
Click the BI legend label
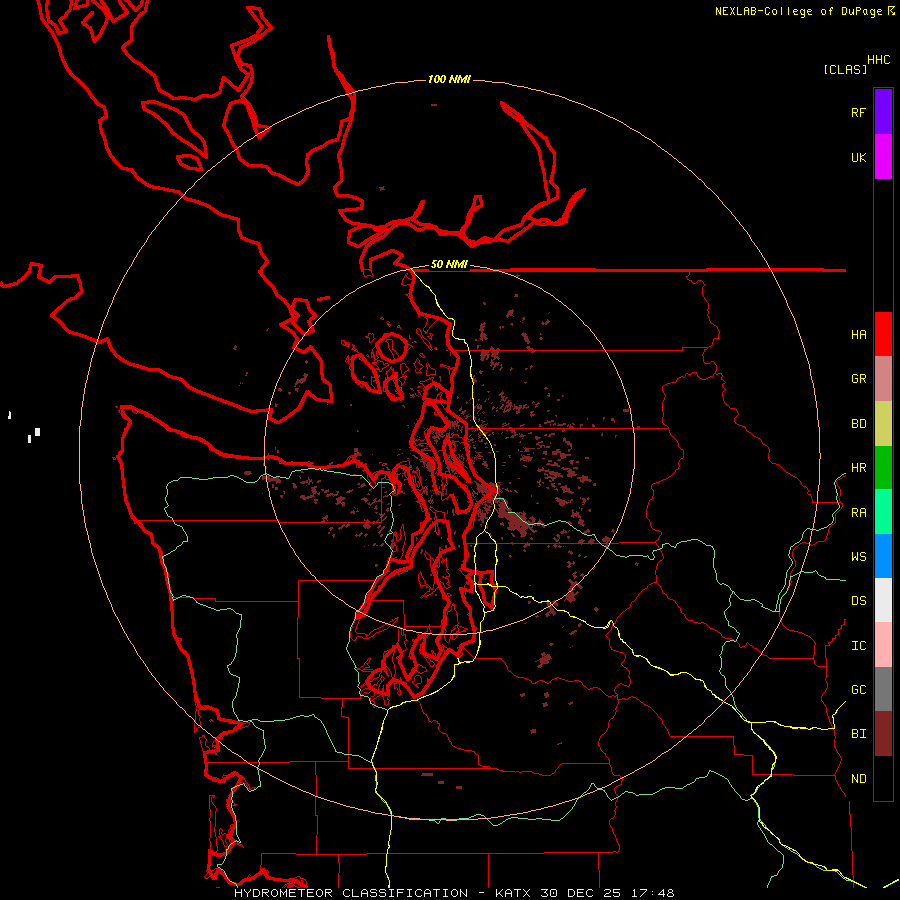coord(858,734)
